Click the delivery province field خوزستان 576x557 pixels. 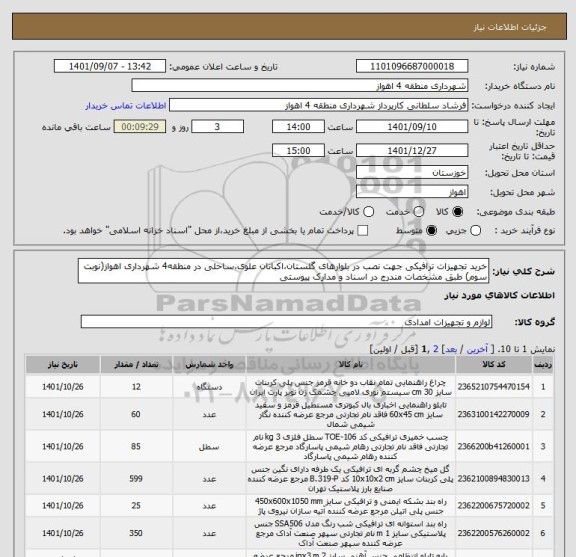click(412, 173)
